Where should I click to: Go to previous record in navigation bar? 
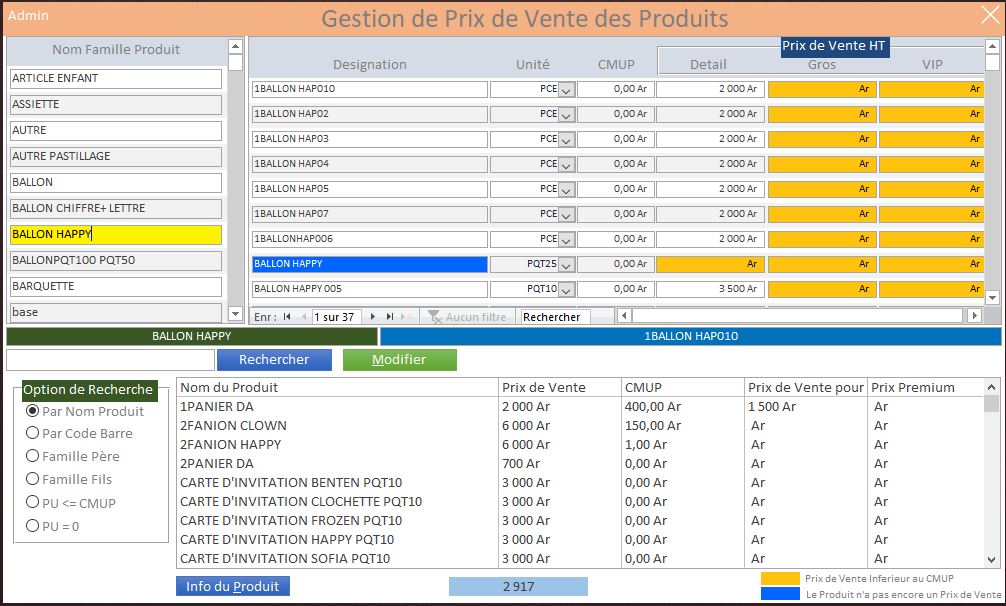[301, 317]
